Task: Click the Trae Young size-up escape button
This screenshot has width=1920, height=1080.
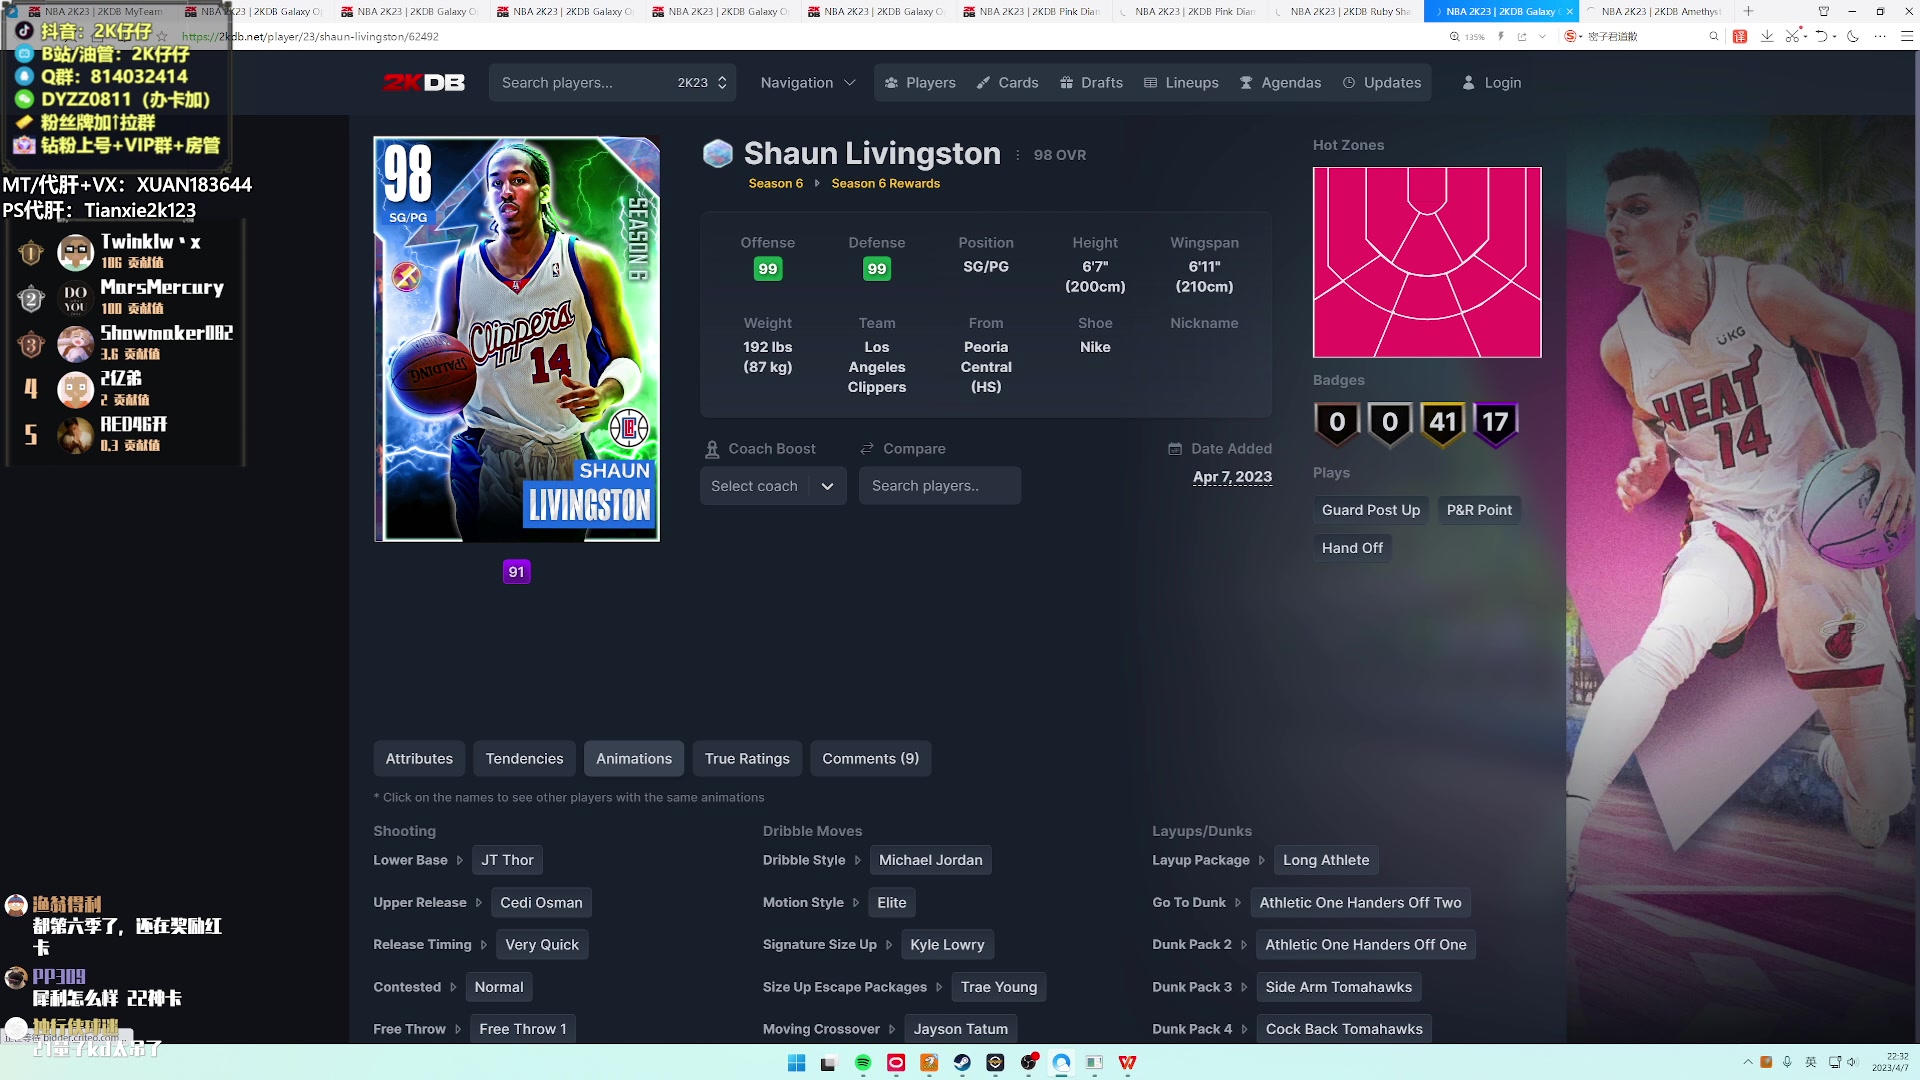Action: tap(998, 987)
